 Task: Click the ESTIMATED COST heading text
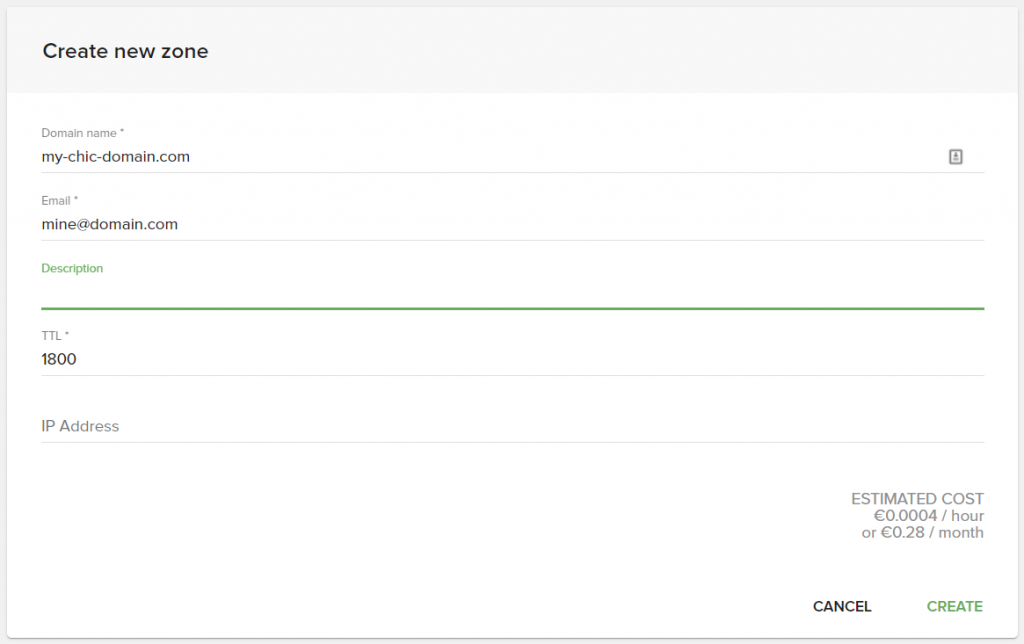point(917,498)
